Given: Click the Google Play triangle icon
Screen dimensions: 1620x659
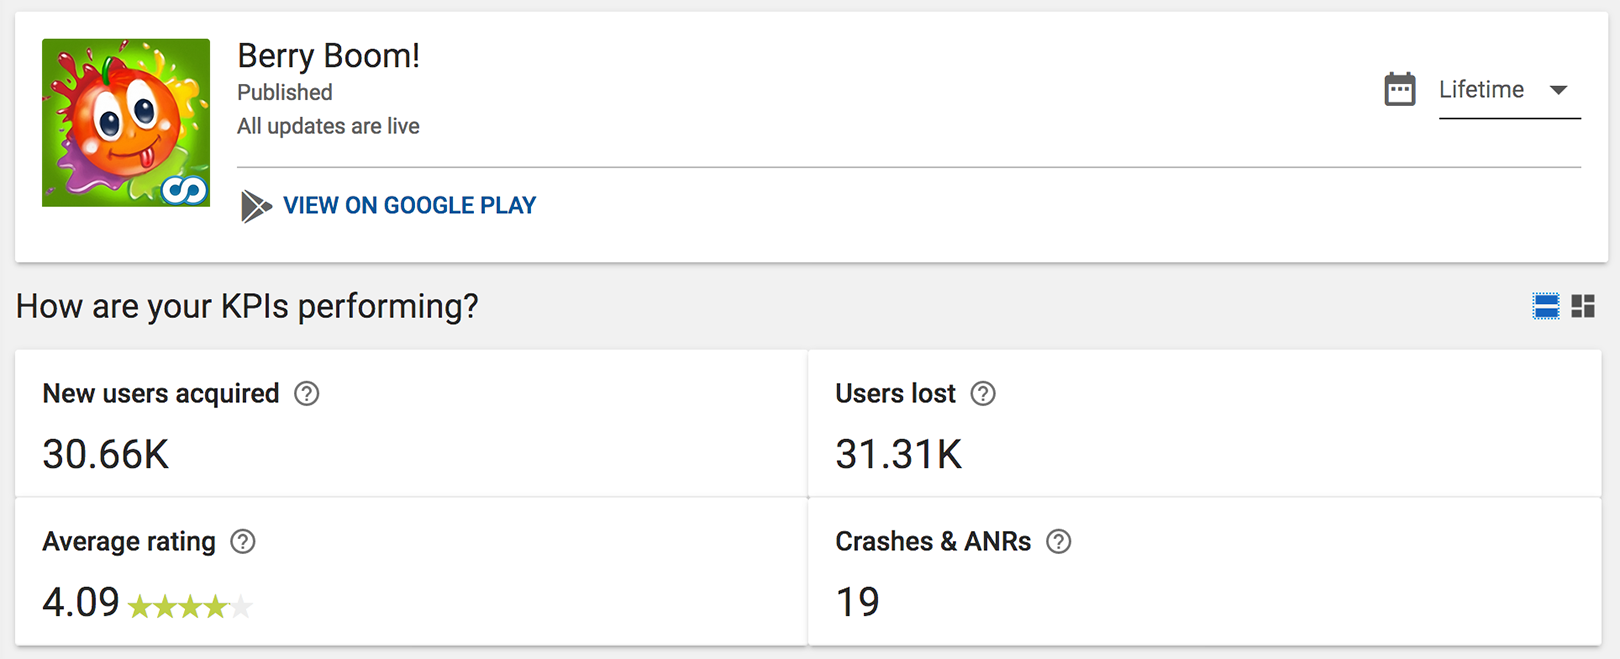Looking at the screenshot, I should pyautogui.click(x=256, y=206).
